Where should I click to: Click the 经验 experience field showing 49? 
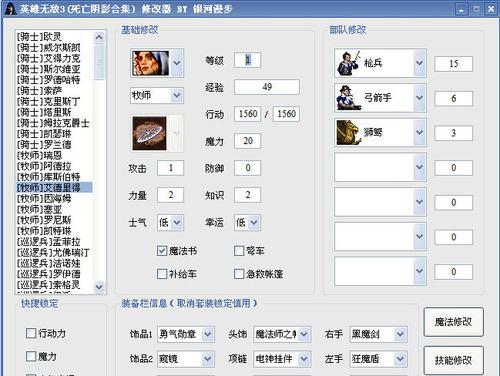click(x=267, y=87)
